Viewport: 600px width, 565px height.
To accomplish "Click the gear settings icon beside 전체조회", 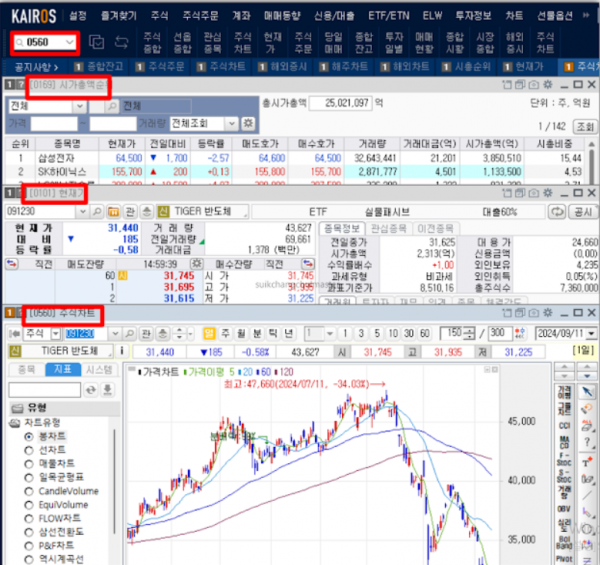I will click(x=248, y=123).
